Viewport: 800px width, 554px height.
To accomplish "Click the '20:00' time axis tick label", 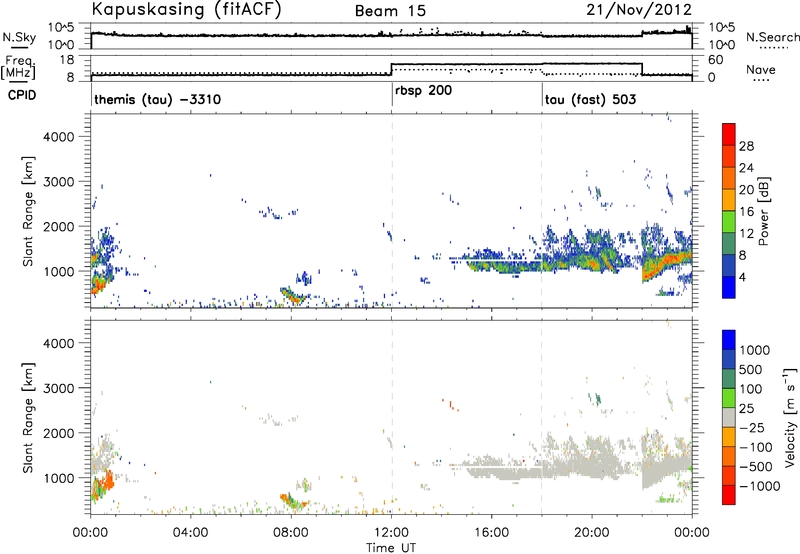I will click(x=592, y=533).
